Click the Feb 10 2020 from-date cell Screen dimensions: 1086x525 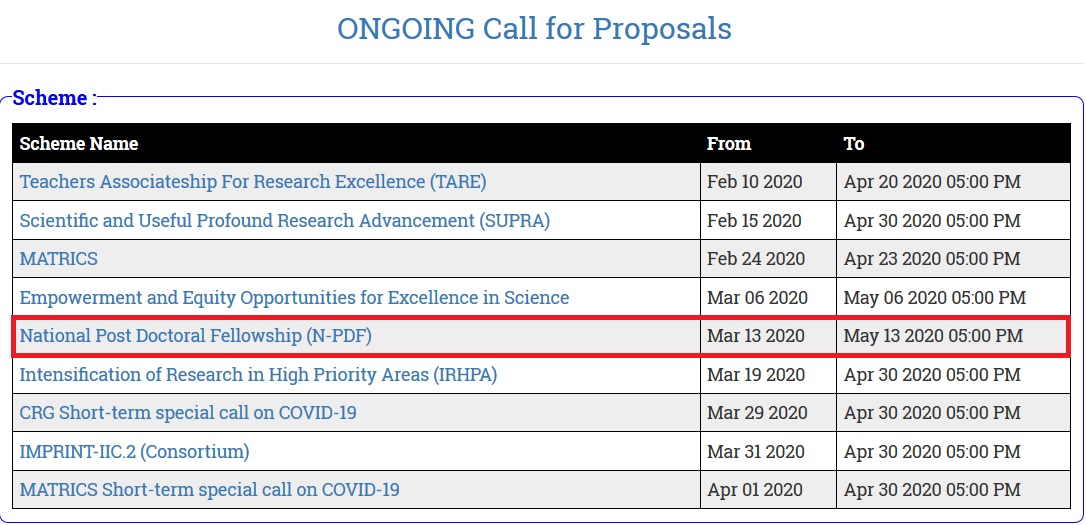click(x=754, y=182)
